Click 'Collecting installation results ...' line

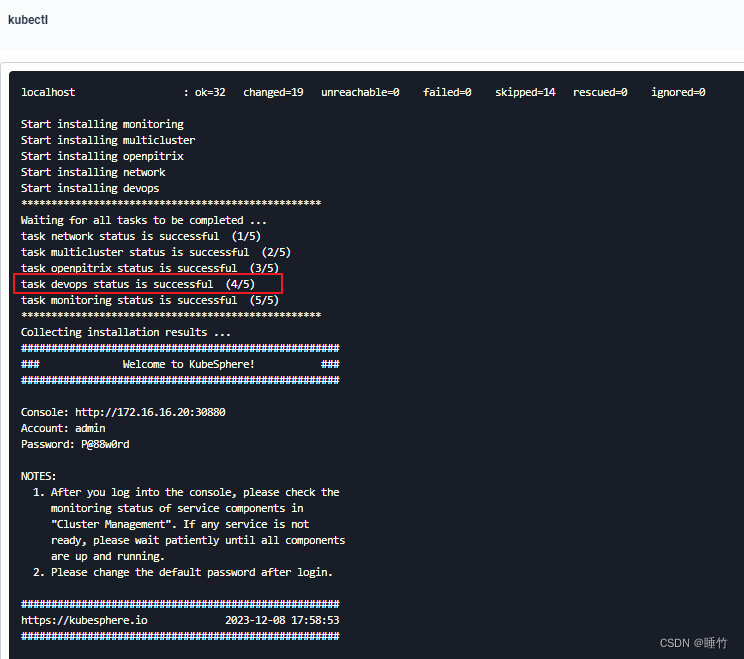(x=126, y=332)
